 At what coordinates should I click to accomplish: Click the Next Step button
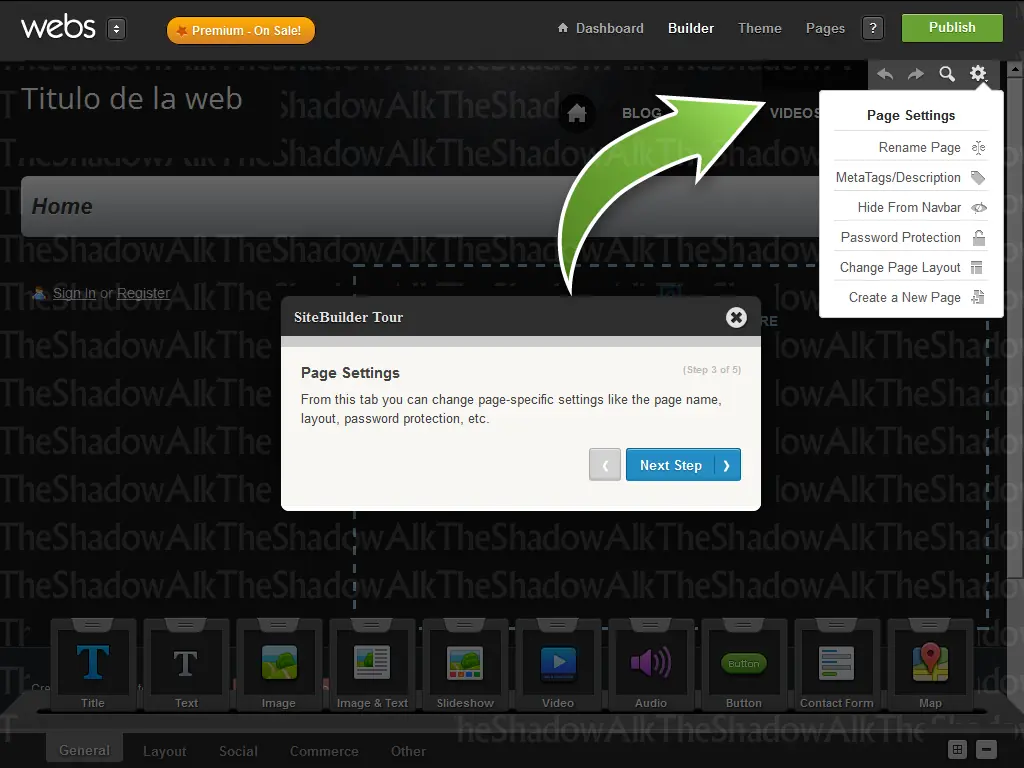click(683, 465)
